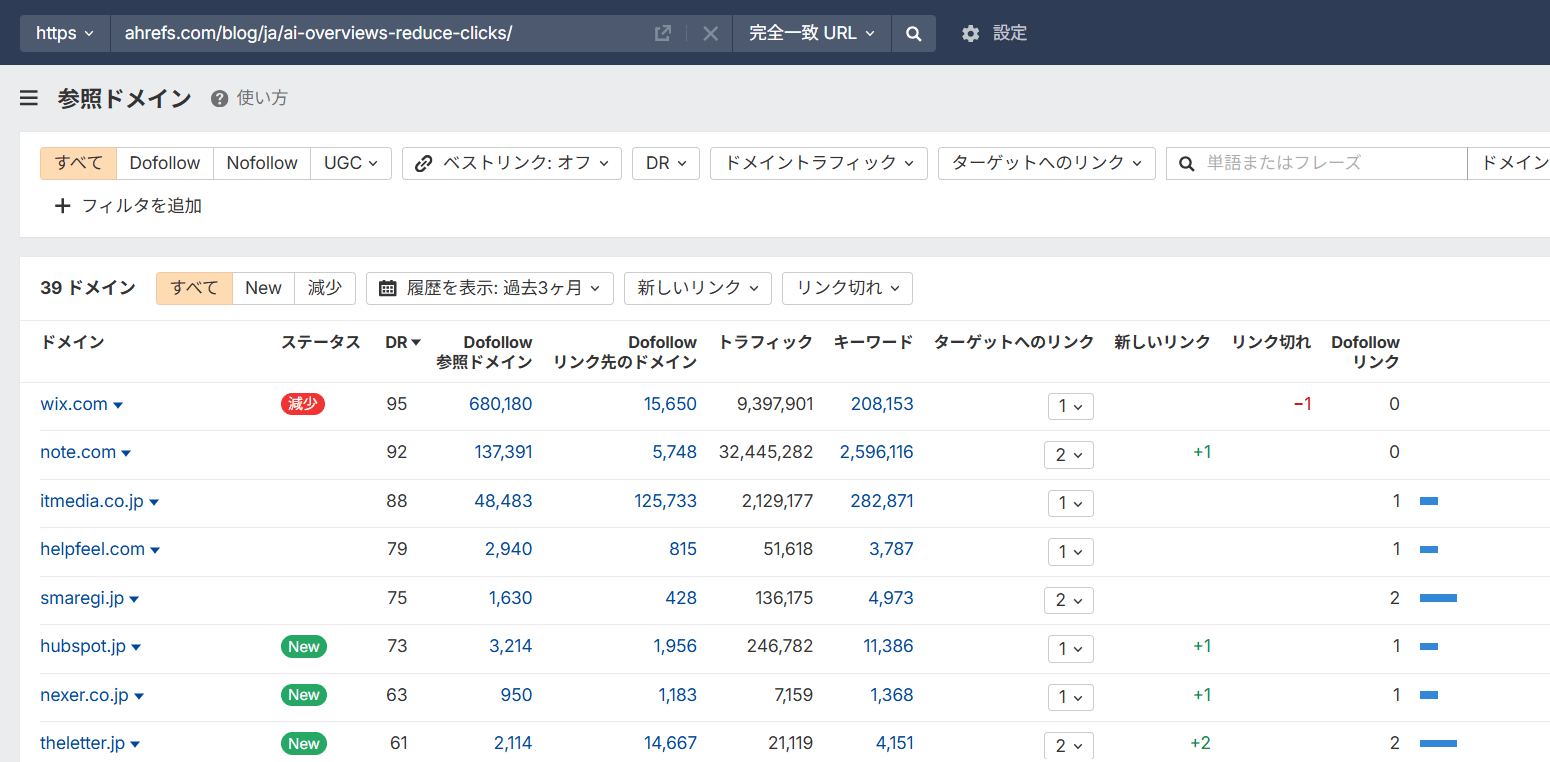
Task: Open the target URL in a new tab icon
Action: tap(662, 33)
